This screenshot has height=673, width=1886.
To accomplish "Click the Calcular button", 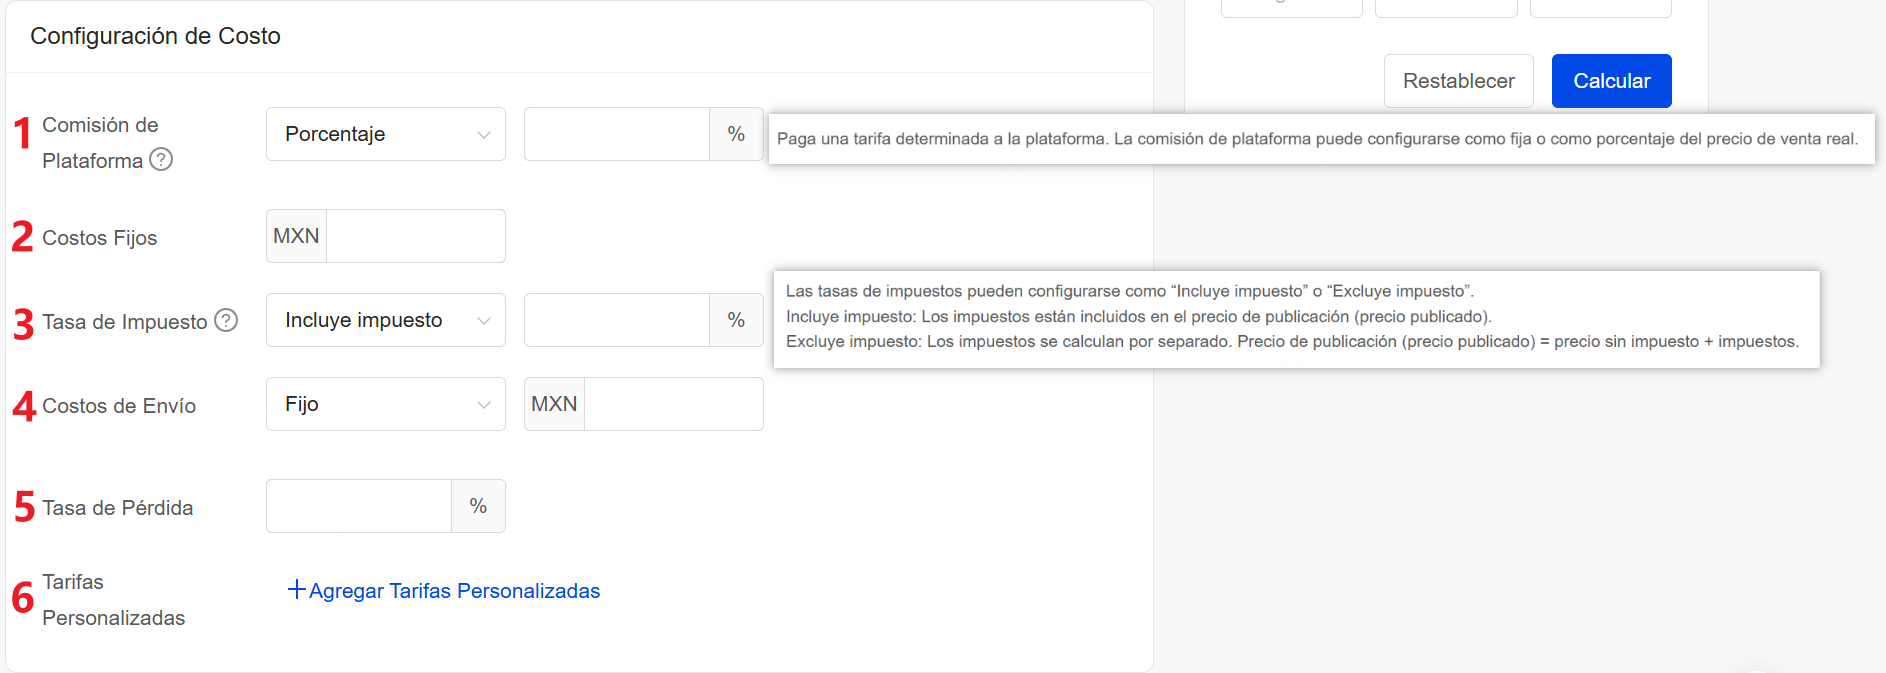I will coord(1612,81).
